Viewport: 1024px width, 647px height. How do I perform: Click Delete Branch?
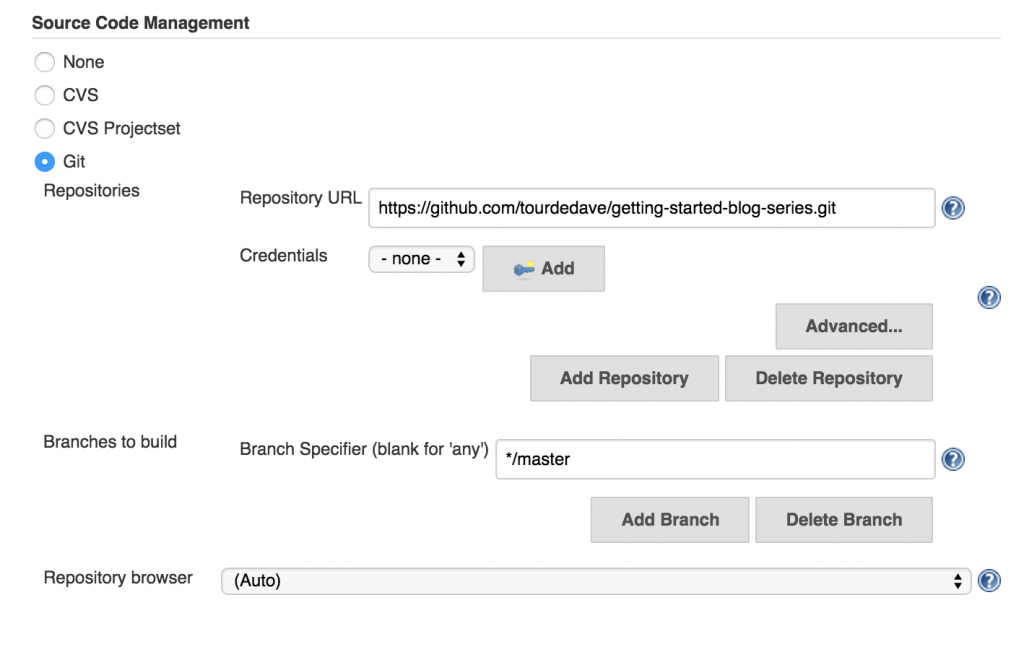[x=843, y=519]
